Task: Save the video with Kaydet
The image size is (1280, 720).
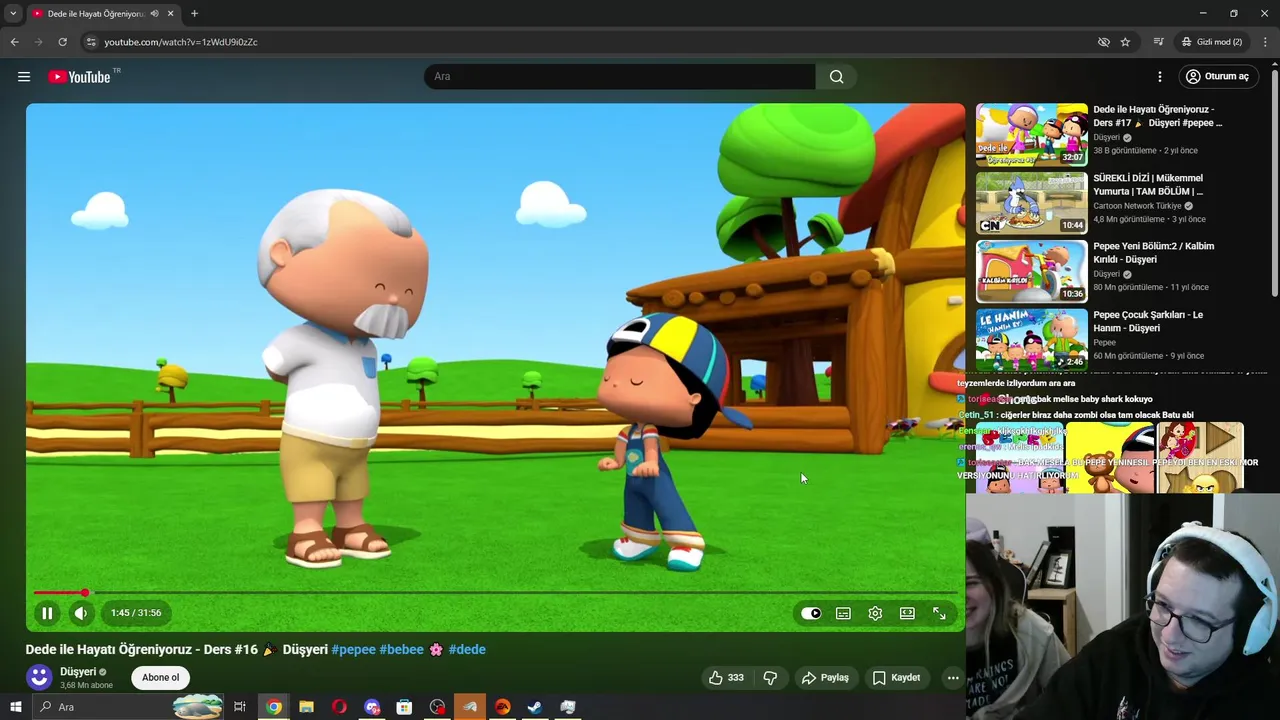Action: coord(896,677)
